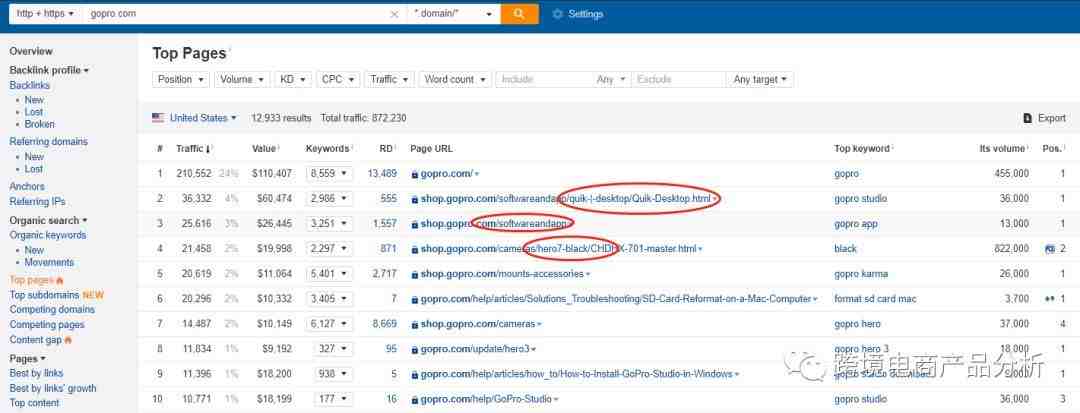Click SERP feature icon in hero7-black row
The width and height of the screenshot is (1080, 413).
coord(1050,249)
